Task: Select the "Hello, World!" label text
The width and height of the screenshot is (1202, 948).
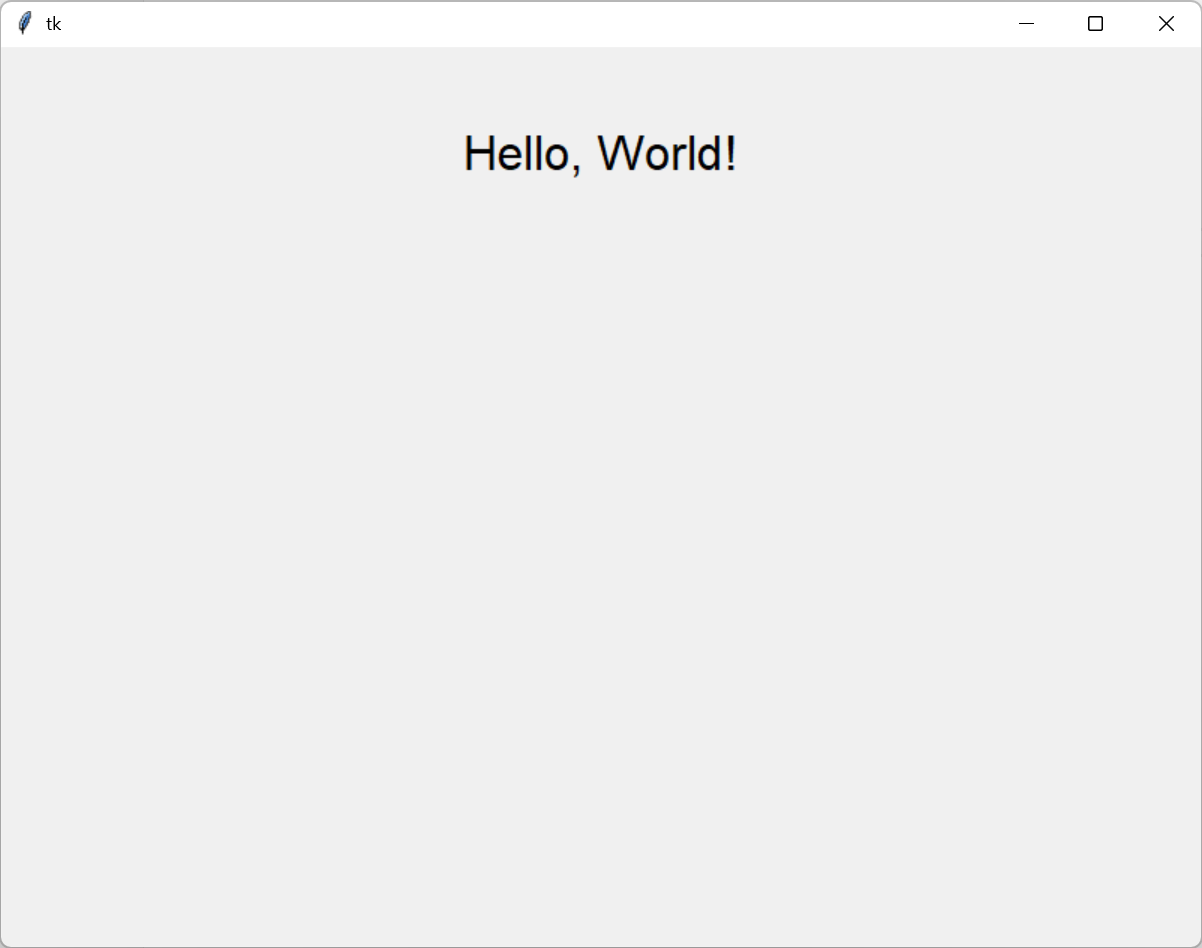Action: click(600, 154)
